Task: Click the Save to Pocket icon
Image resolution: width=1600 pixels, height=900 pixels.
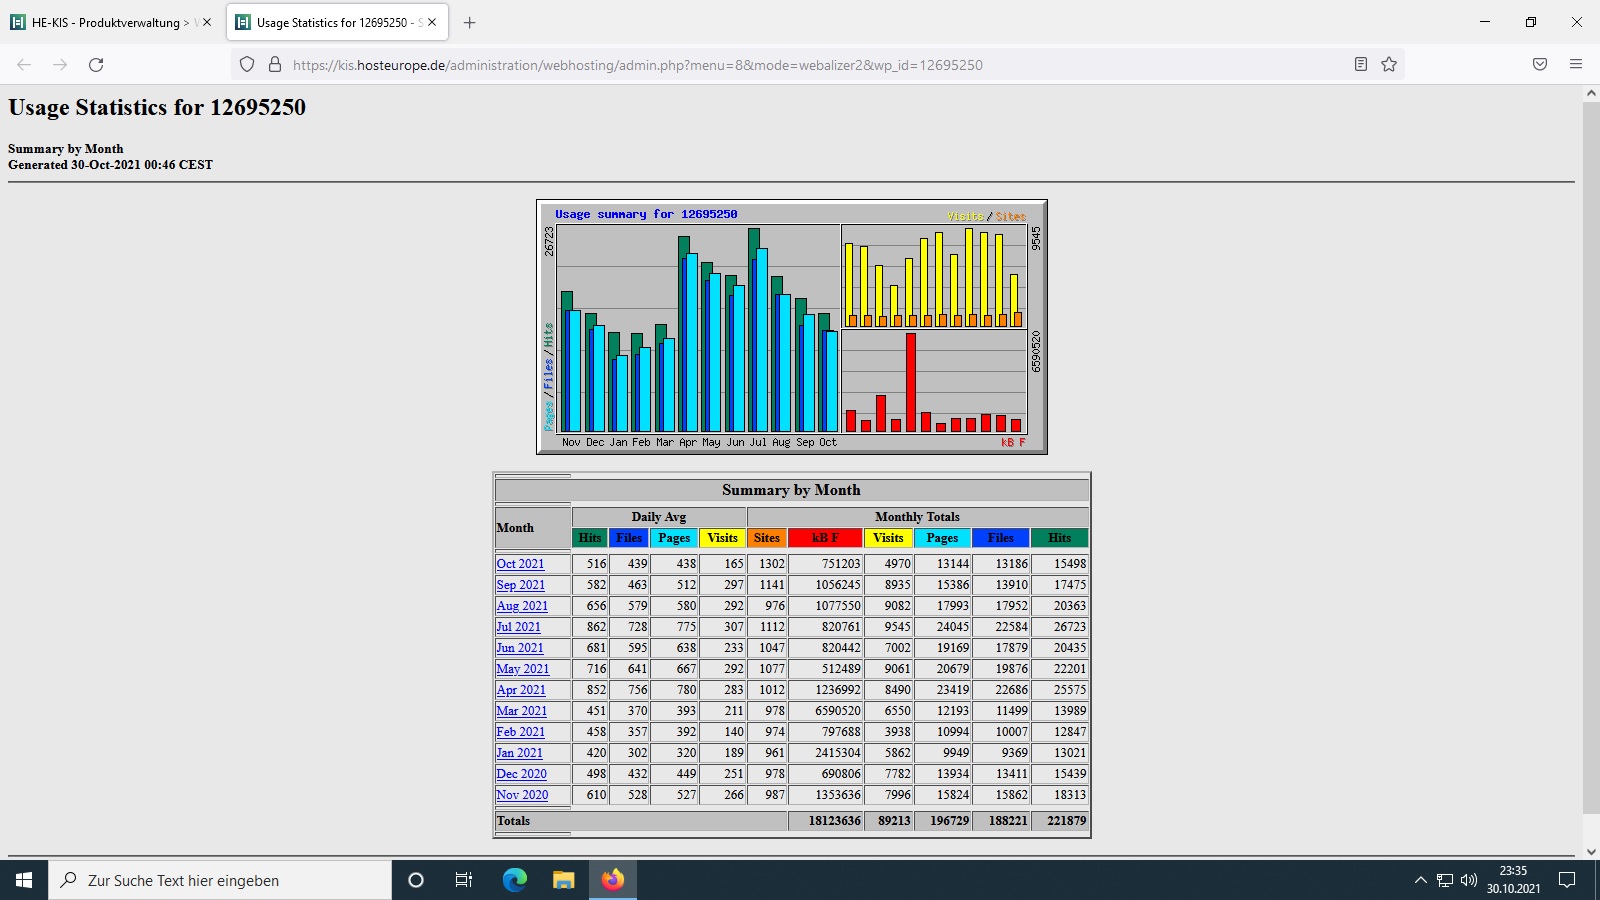Action: pos(1540,65)
